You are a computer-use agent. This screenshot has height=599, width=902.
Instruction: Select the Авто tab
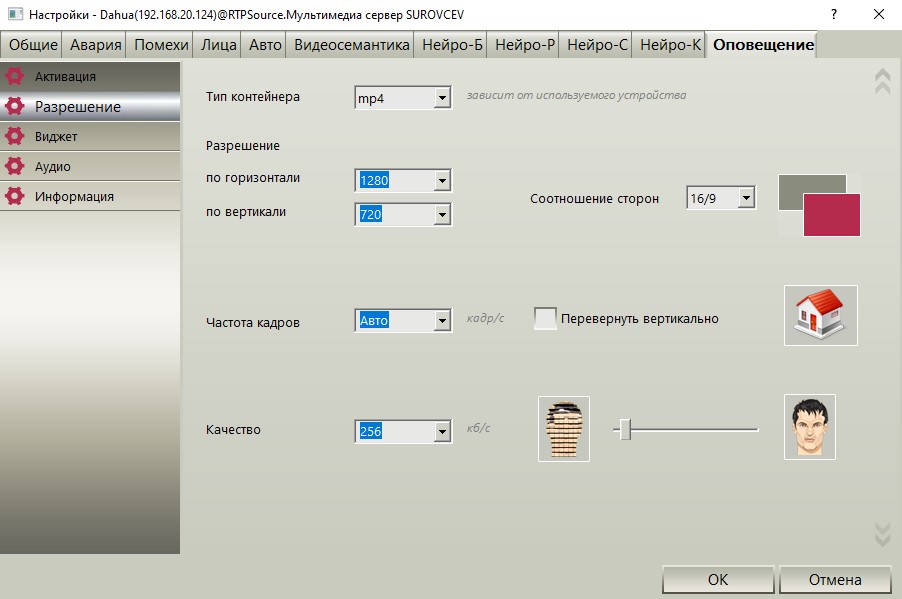point(265,45)
